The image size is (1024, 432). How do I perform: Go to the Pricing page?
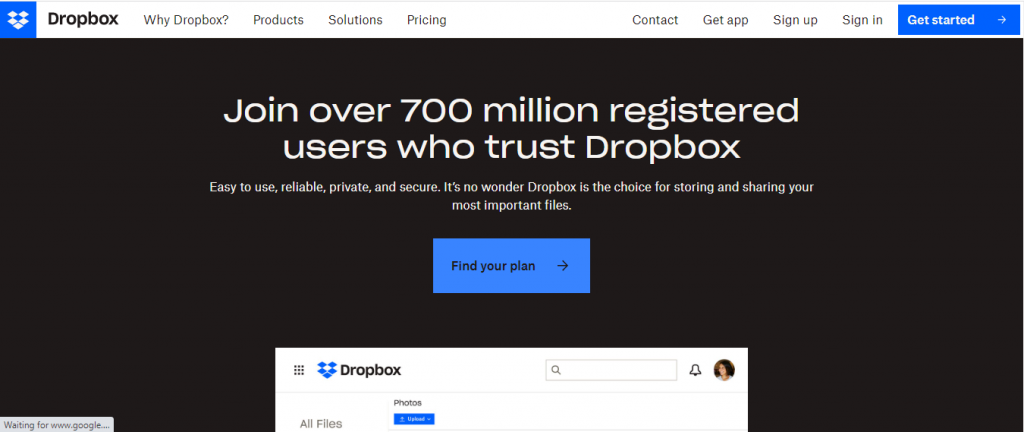point(426,20)
